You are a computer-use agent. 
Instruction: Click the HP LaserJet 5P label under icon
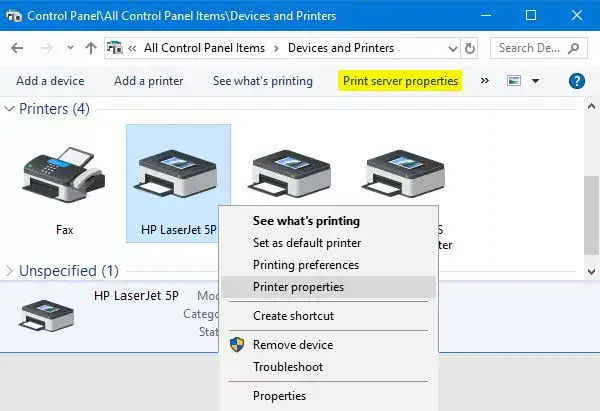pos(178,230)
